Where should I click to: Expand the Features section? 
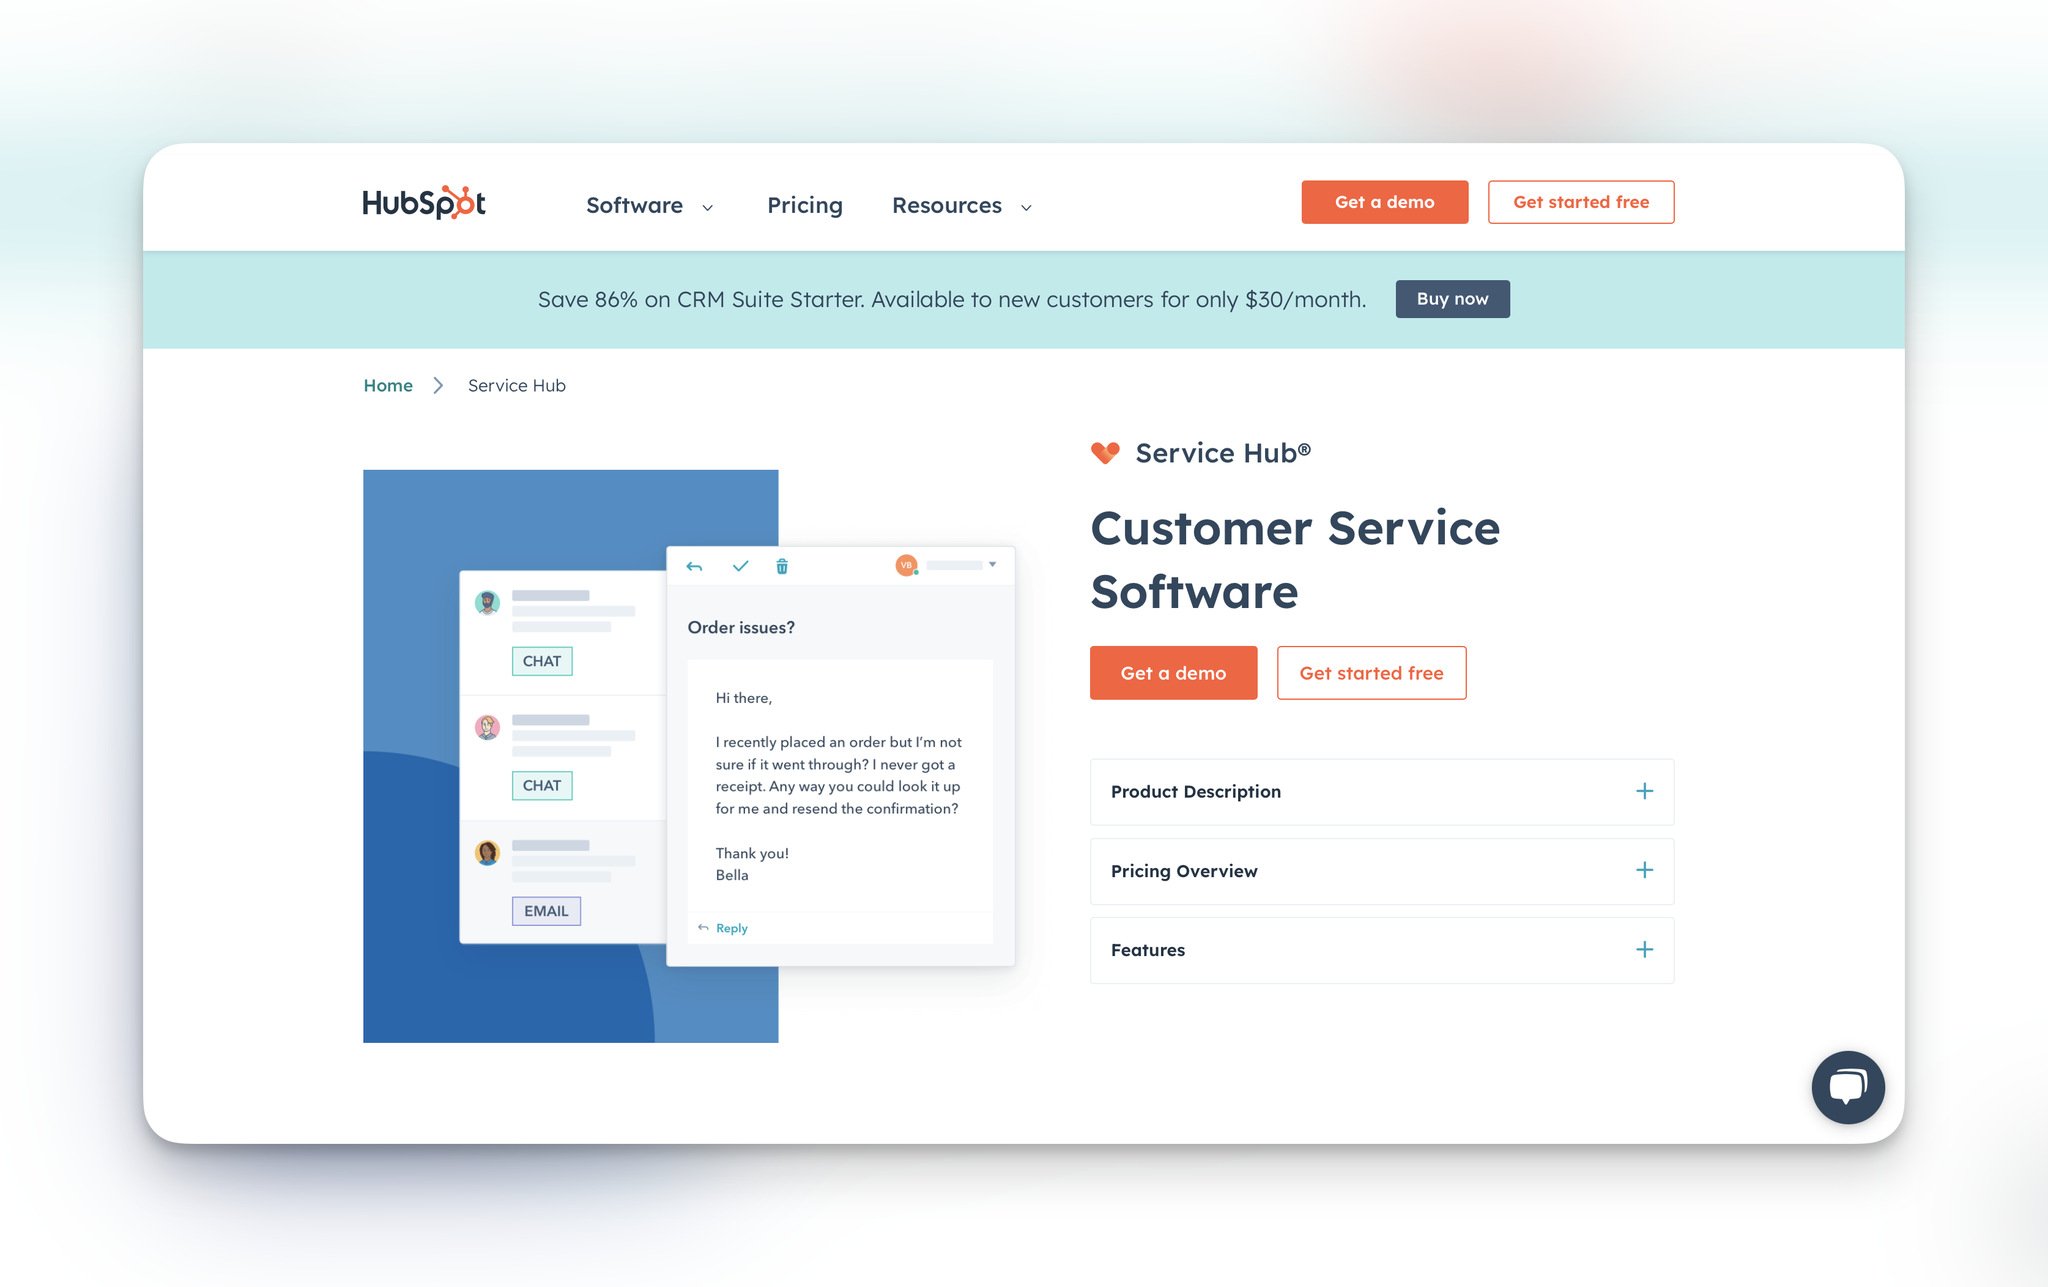1642,949
